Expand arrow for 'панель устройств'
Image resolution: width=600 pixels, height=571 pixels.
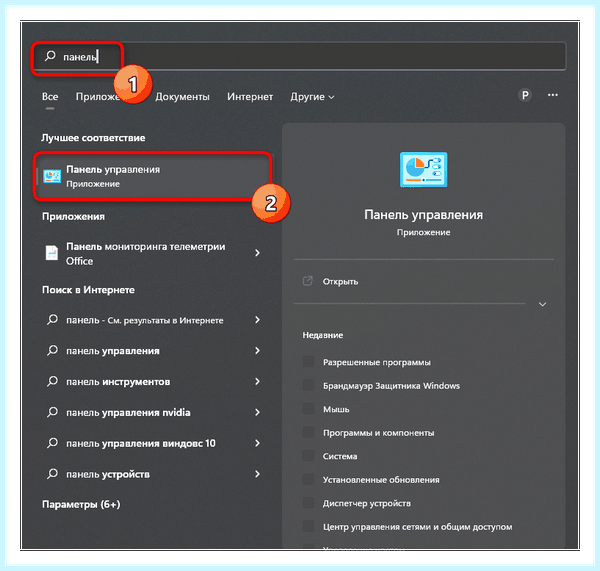coord(258,474)
